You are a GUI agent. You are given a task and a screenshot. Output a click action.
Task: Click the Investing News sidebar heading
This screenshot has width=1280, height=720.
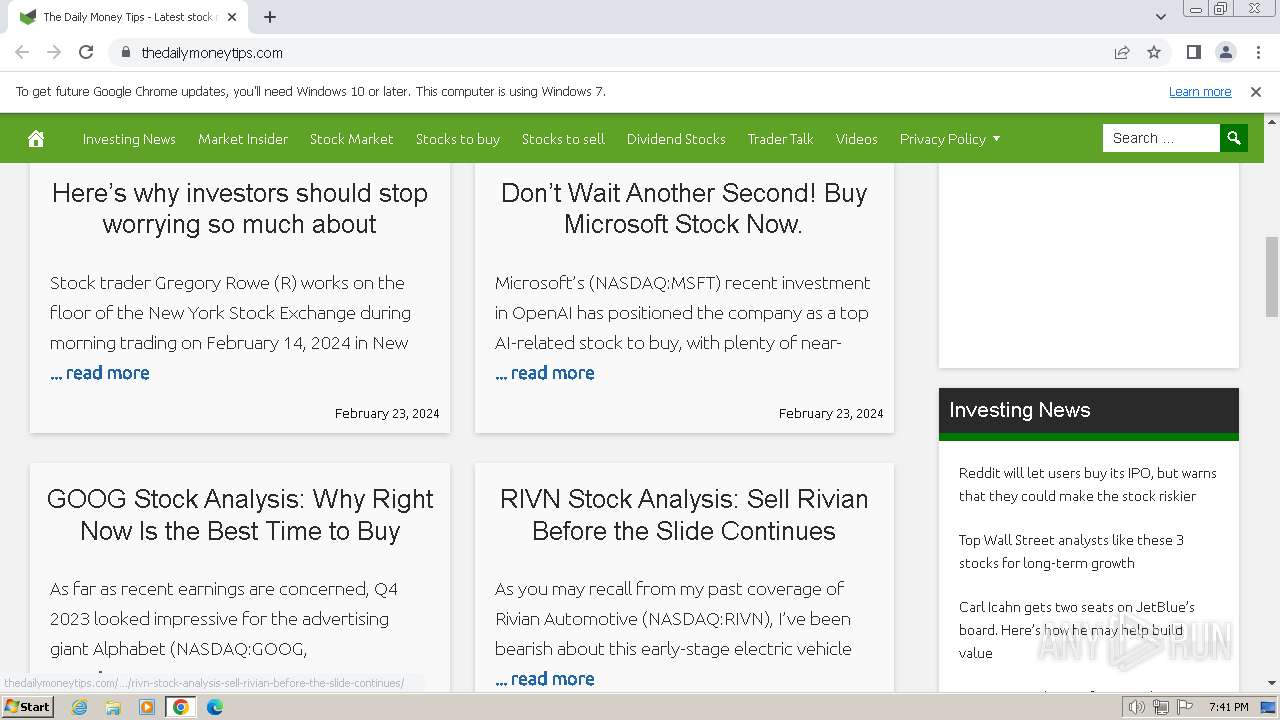click(x=1019, y=410)
